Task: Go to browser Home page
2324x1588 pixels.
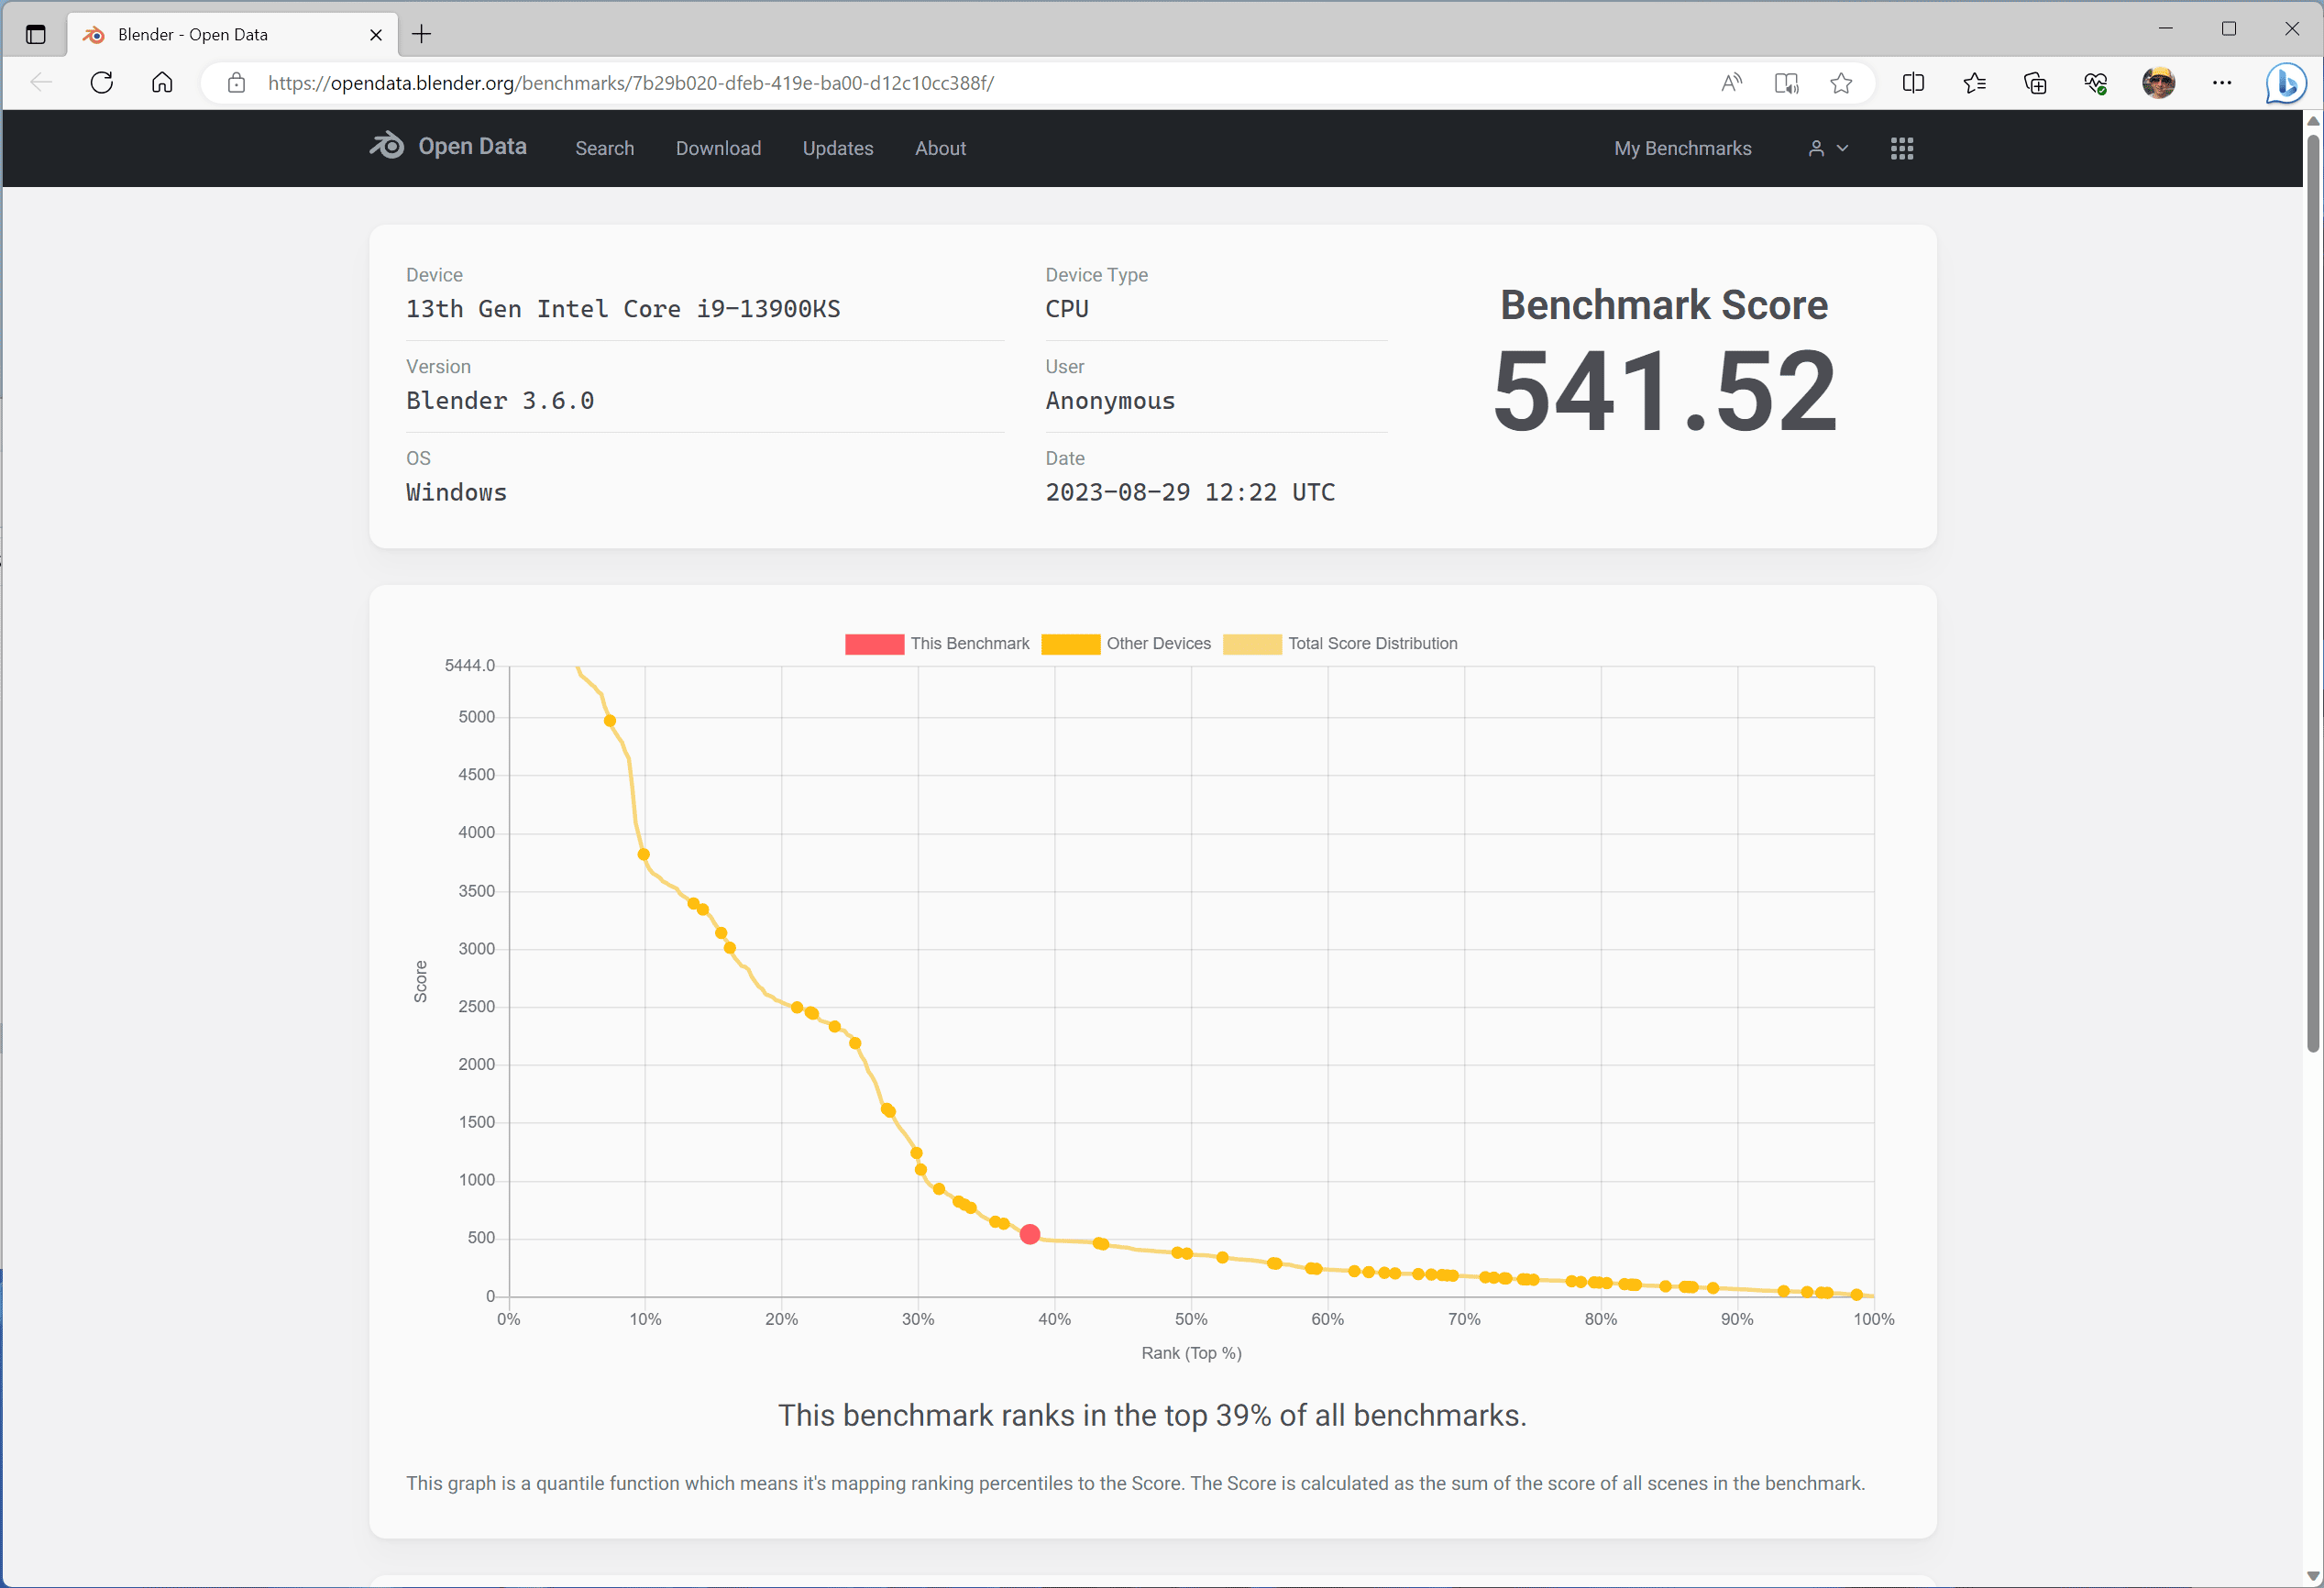Action: (x=162, y=83)
